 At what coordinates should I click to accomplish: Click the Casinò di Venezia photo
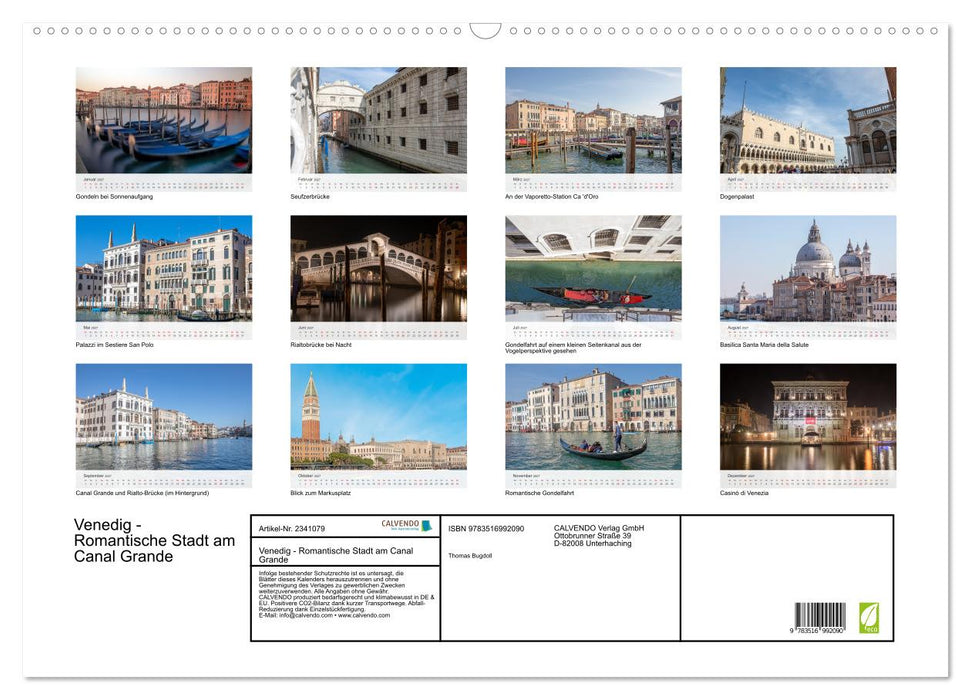tap(808, 417)
